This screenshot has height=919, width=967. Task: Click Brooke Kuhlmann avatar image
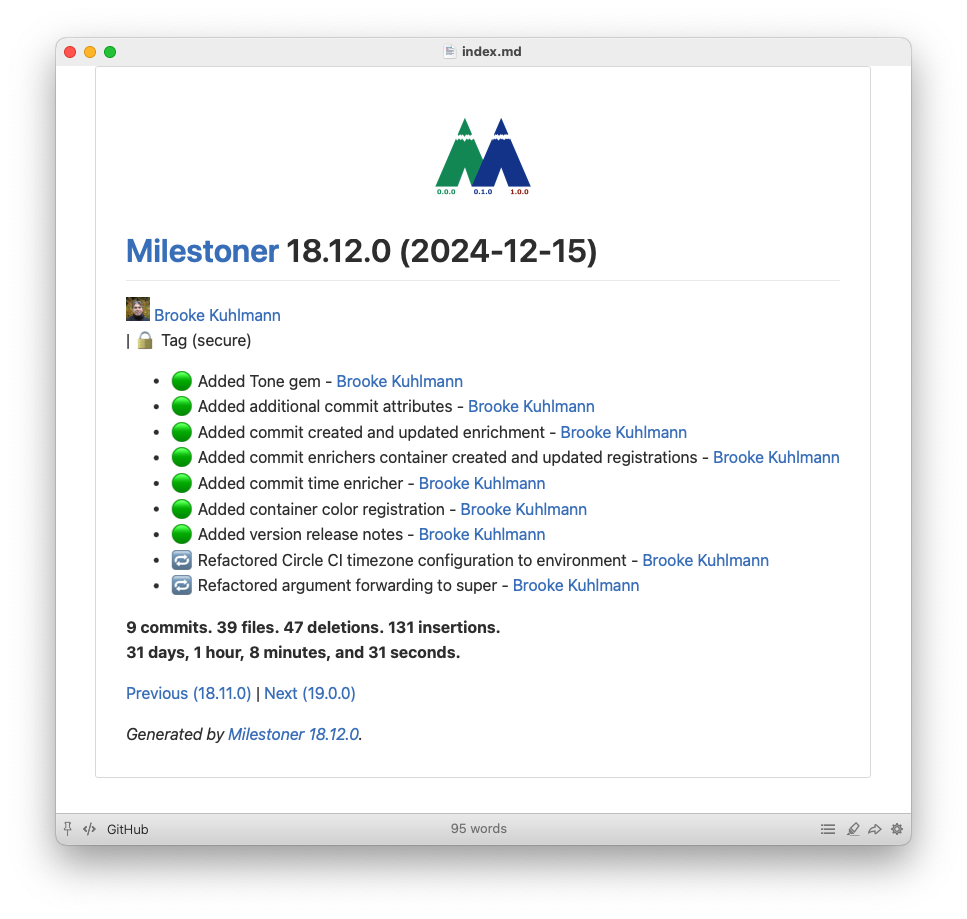[x=138, y=309]
